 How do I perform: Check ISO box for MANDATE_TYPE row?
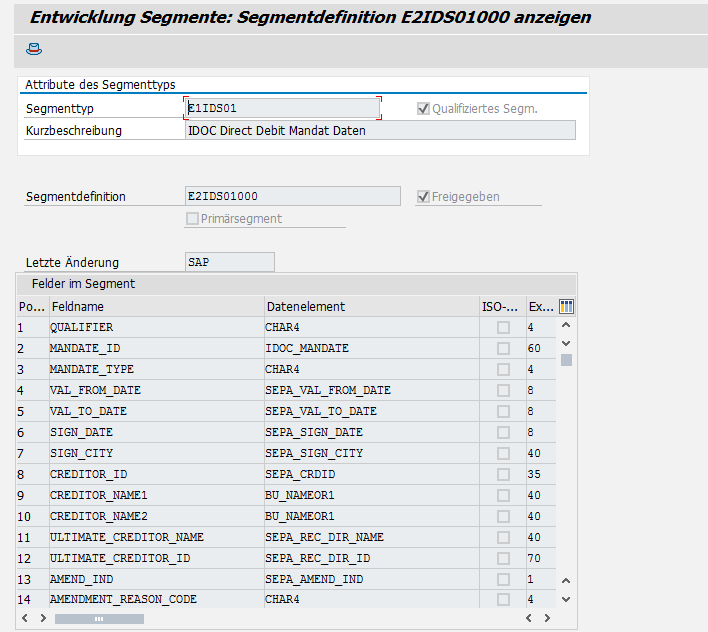pos(503,369)
